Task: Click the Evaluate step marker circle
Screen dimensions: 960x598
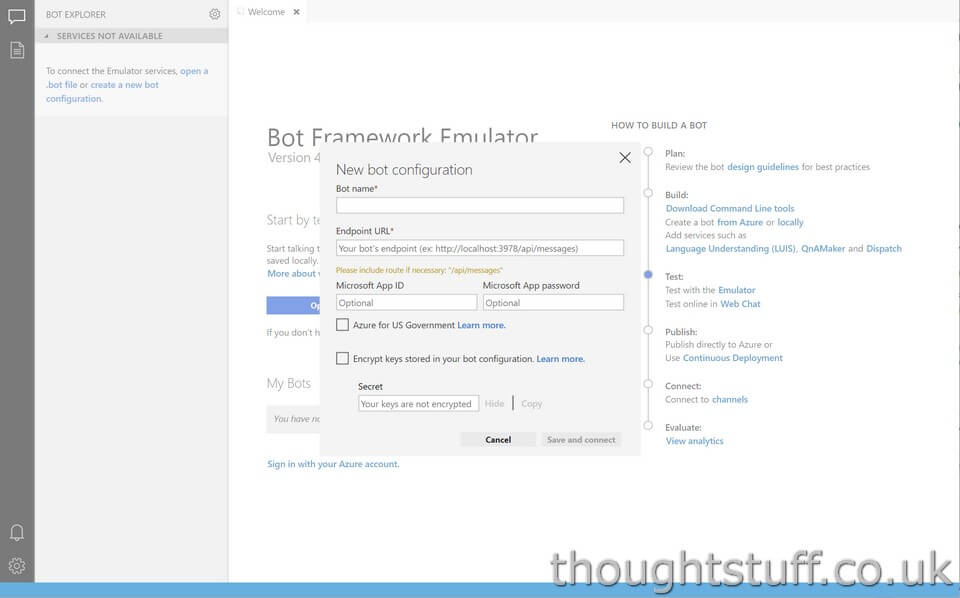Action: pyautogui.click(x=648, y=425)
